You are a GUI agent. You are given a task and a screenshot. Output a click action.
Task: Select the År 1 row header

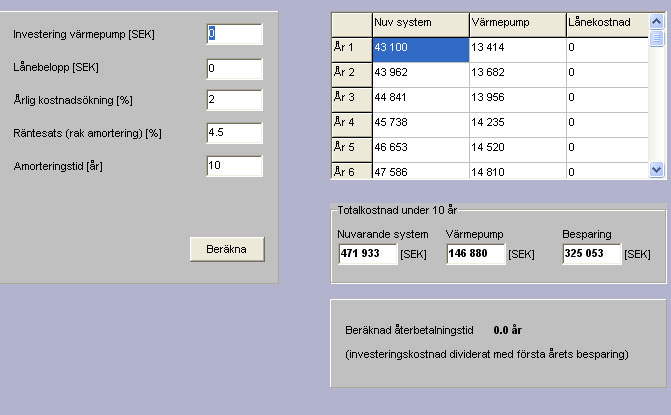point(349,48)
